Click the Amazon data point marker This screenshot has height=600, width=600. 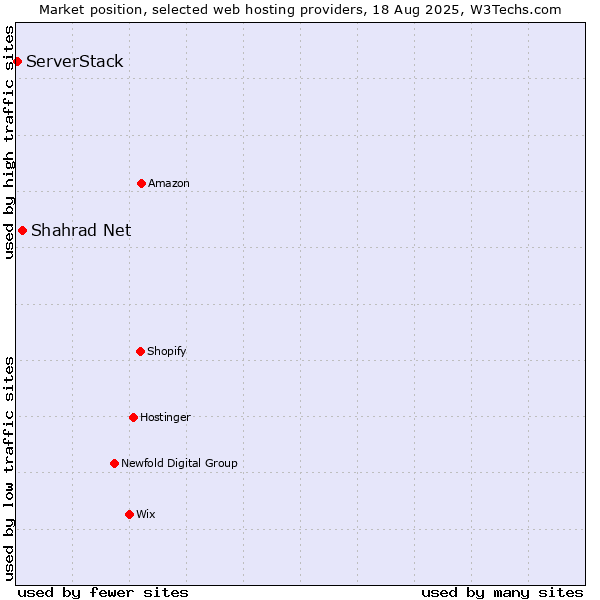pyautogui.click(x=141, y=184)
